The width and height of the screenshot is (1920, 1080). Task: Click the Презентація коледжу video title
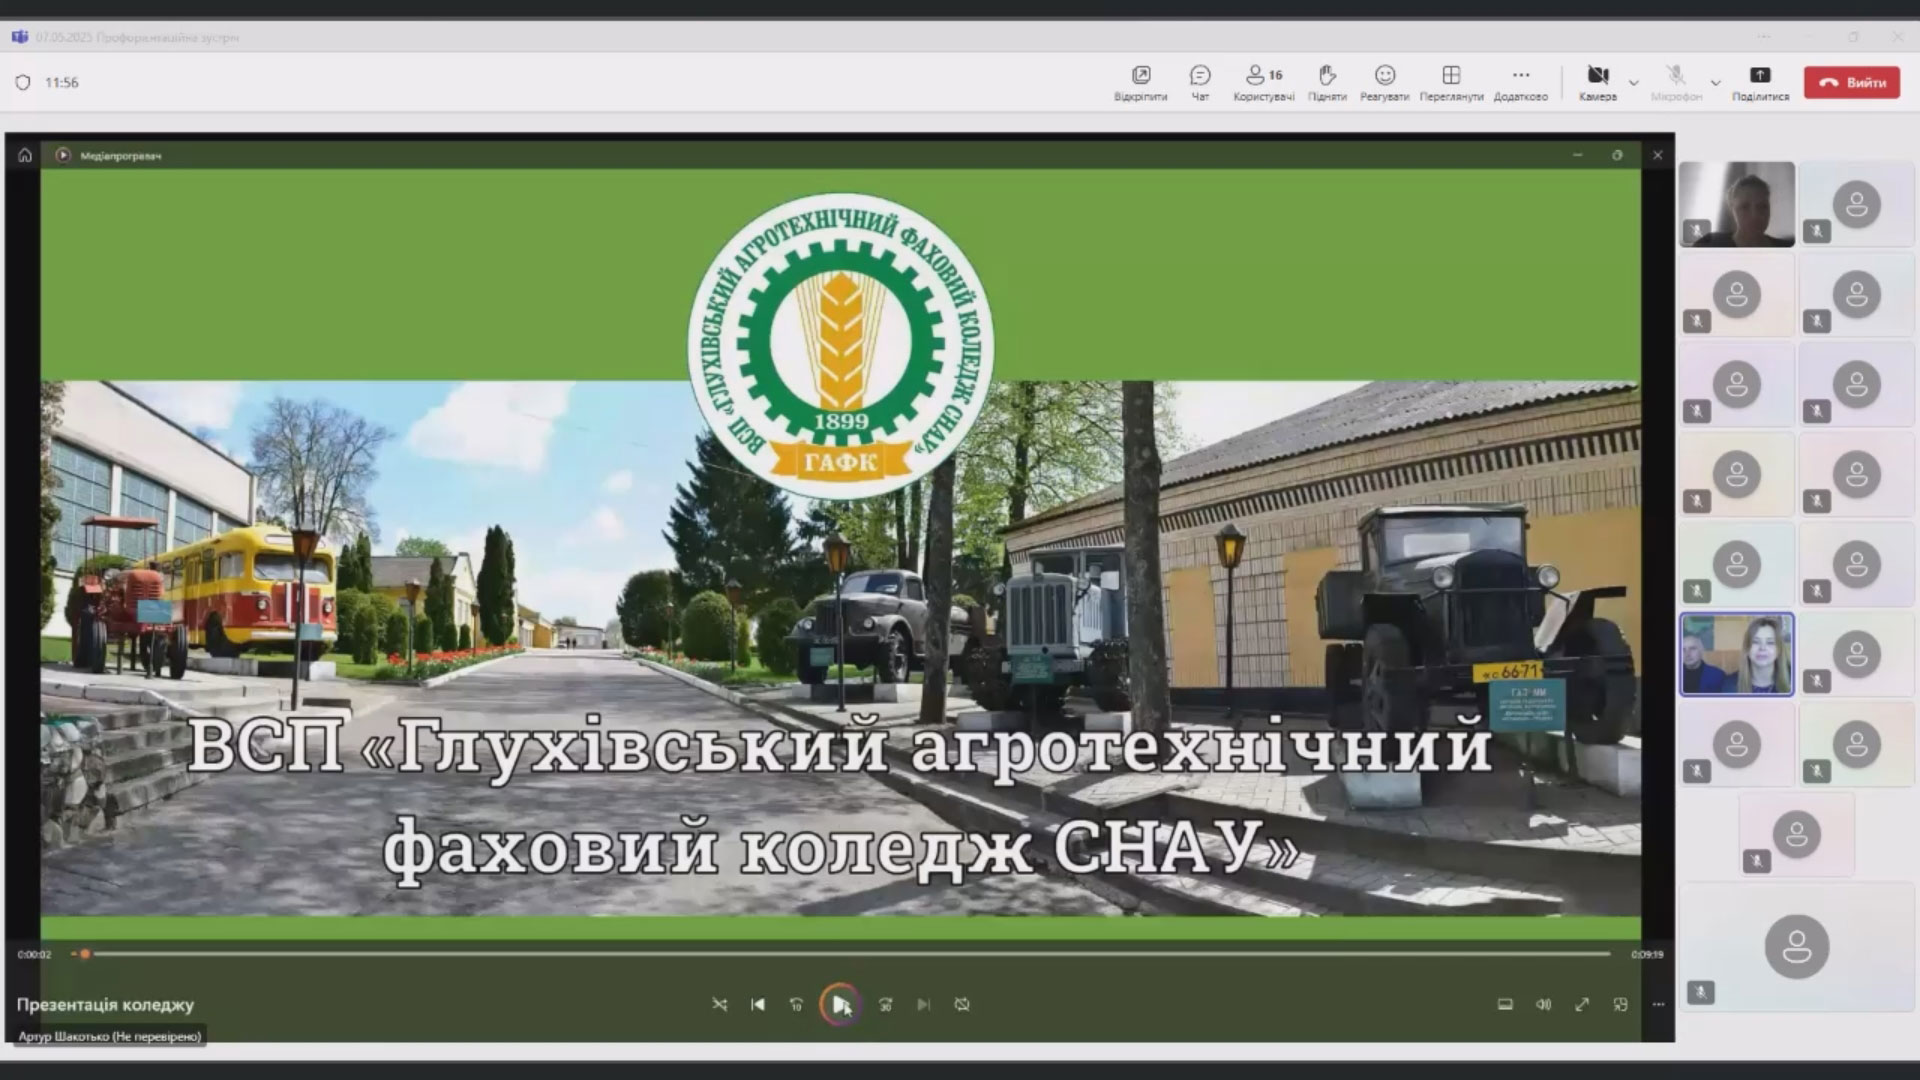105,1005
